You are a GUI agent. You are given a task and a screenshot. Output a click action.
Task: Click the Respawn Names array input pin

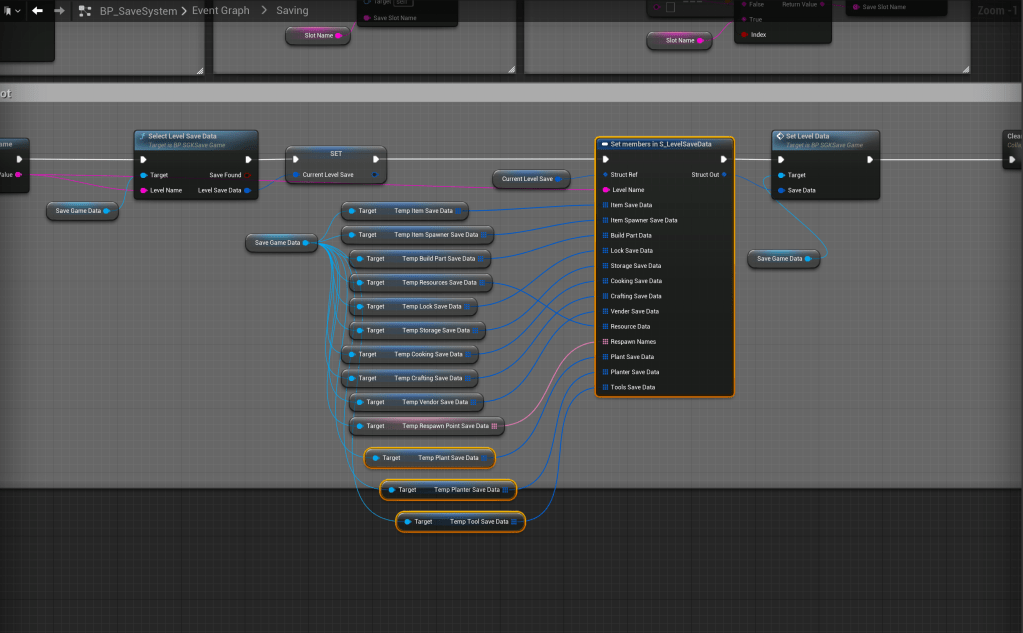point(604,342)
